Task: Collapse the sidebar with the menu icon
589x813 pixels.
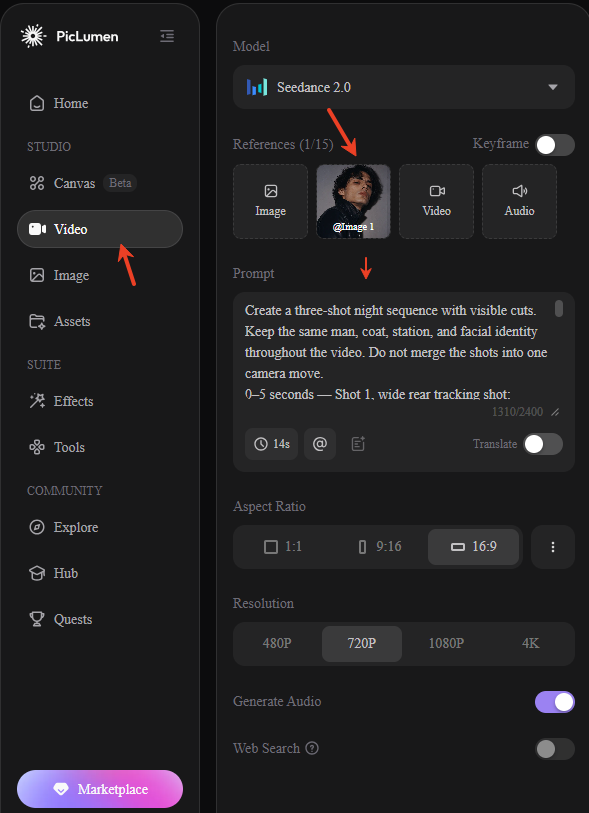Action: pos(167,36)
